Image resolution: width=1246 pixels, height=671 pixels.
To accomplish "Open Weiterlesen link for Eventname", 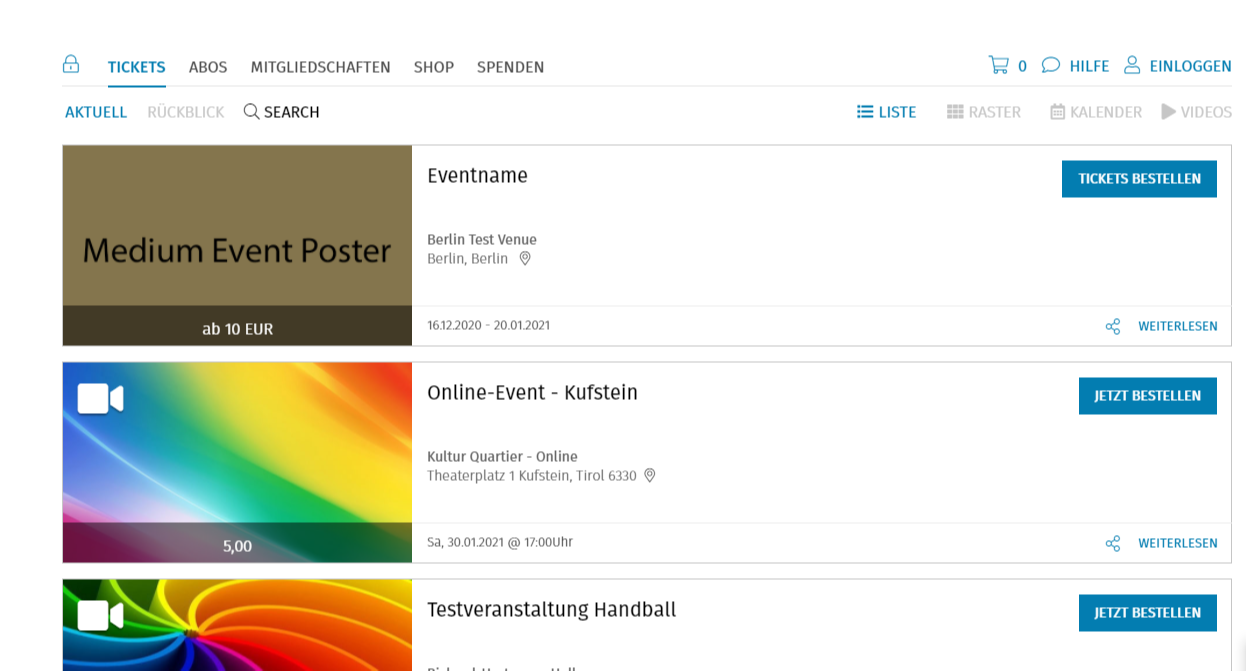I will coord(1177,327).
